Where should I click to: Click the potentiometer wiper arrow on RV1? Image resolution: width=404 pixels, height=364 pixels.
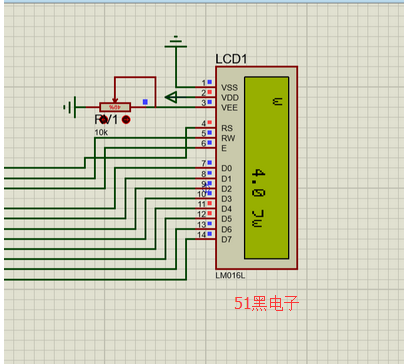point(115,100)
